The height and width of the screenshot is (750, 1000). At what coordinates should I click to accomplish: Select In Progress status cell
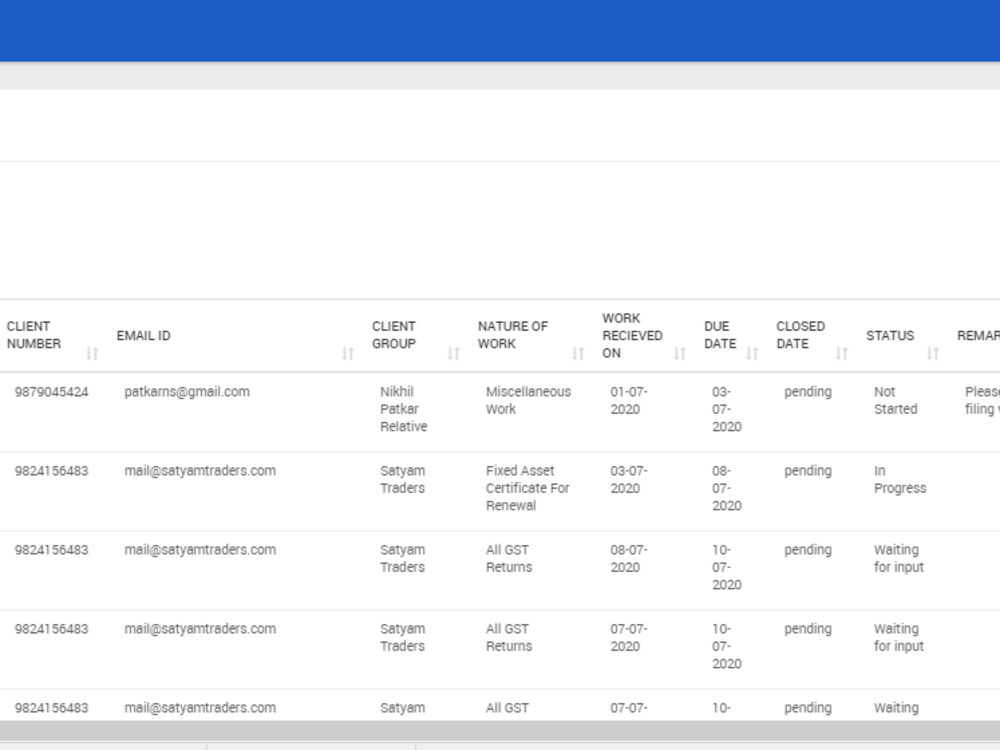(x=900, y=480)
